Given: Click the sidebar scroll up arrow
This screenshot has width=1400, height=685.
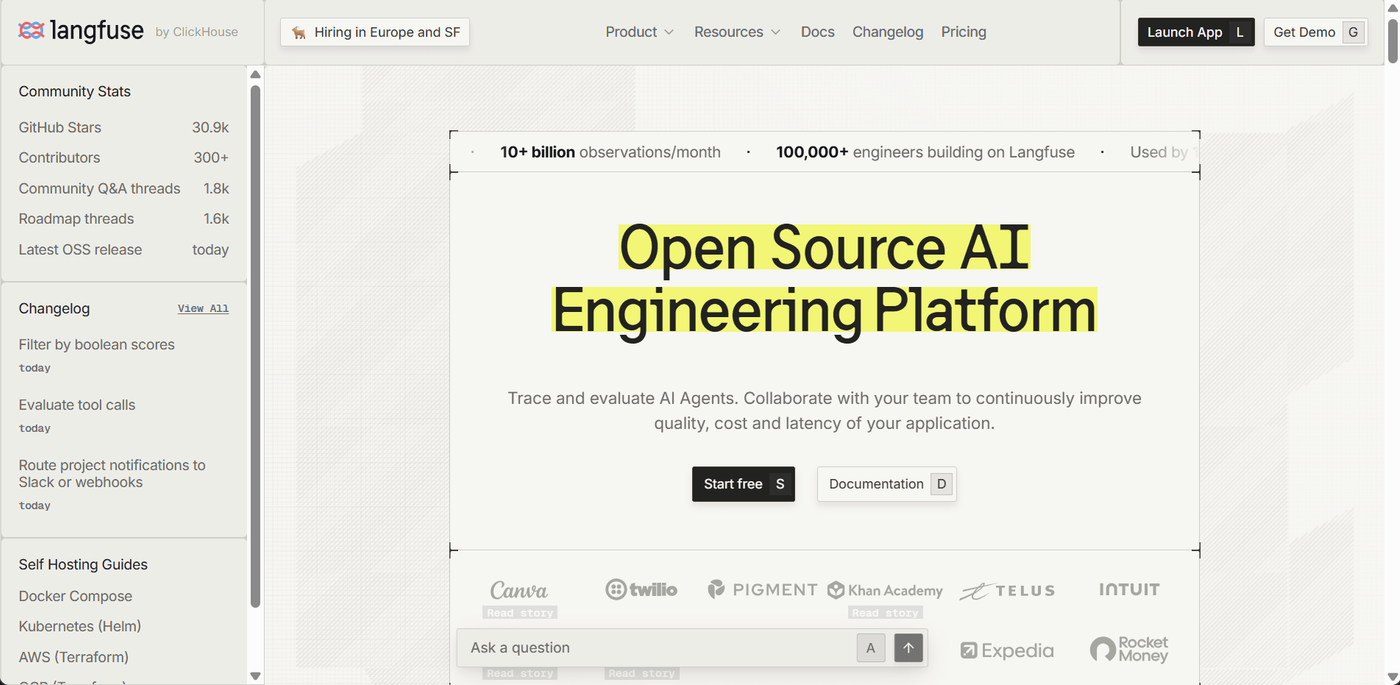Looking at the screenshot, I should click(x=255, y=74).
